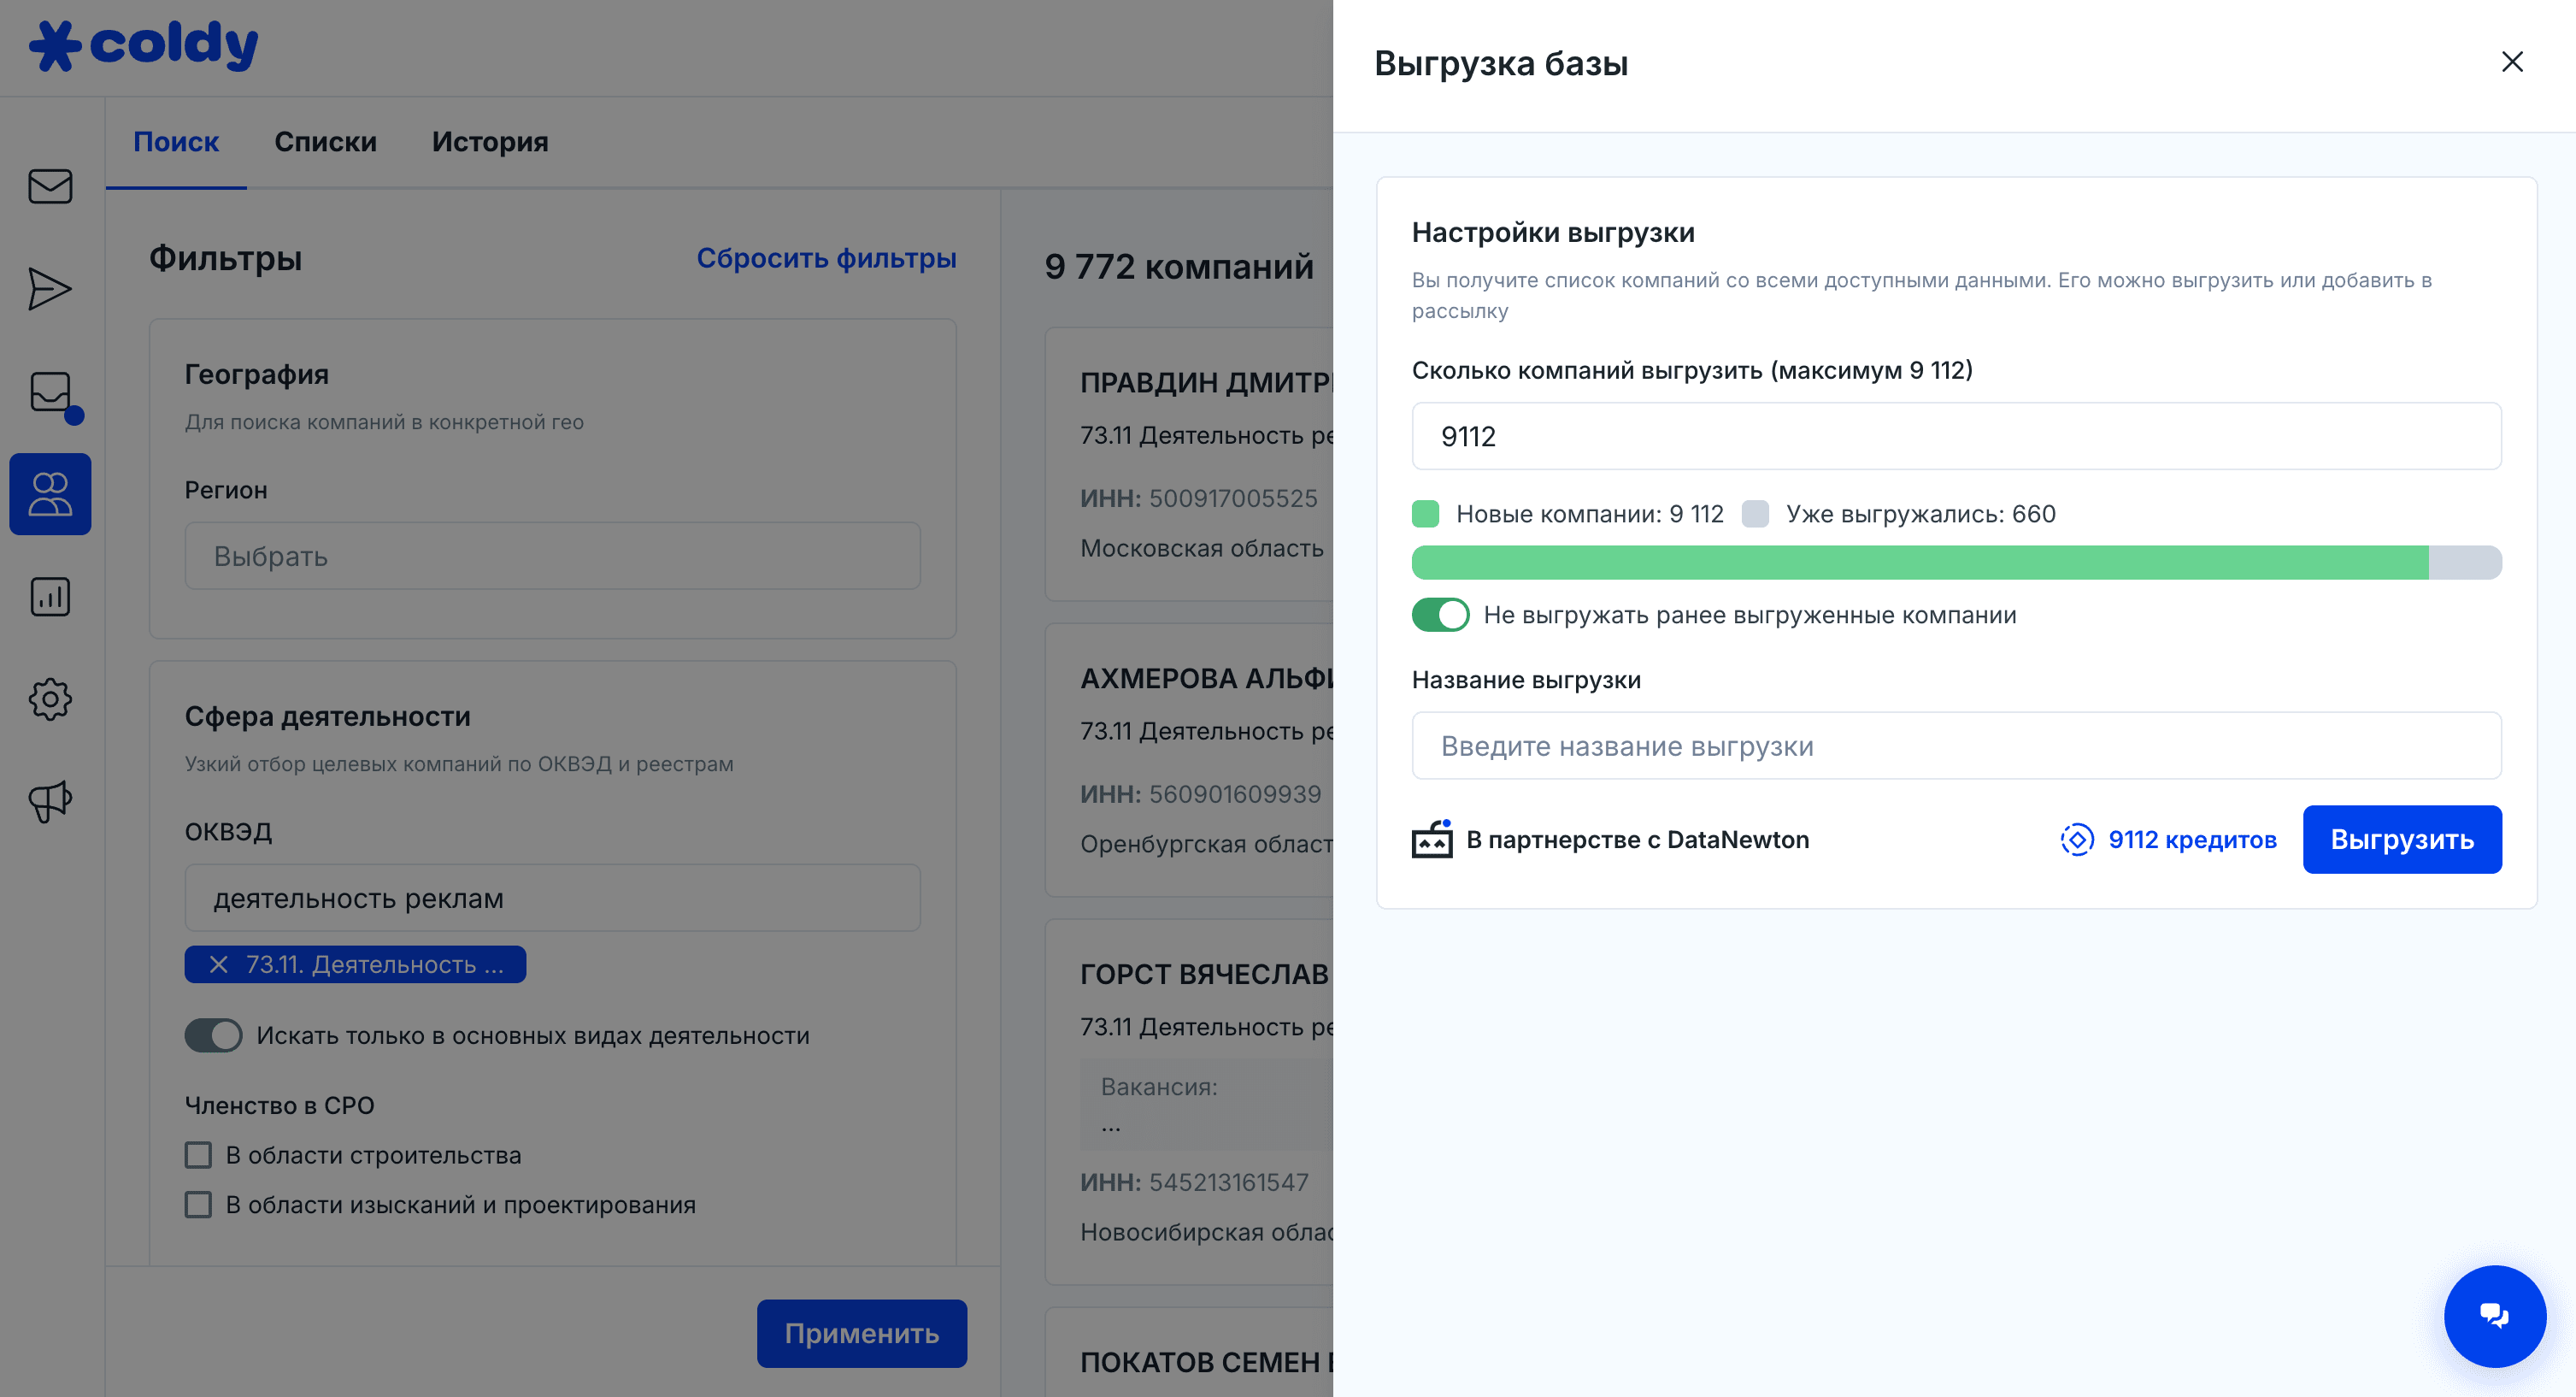The image size is (2576, 1397).
Task: Click the credits coin icon
Action: 2076,840
